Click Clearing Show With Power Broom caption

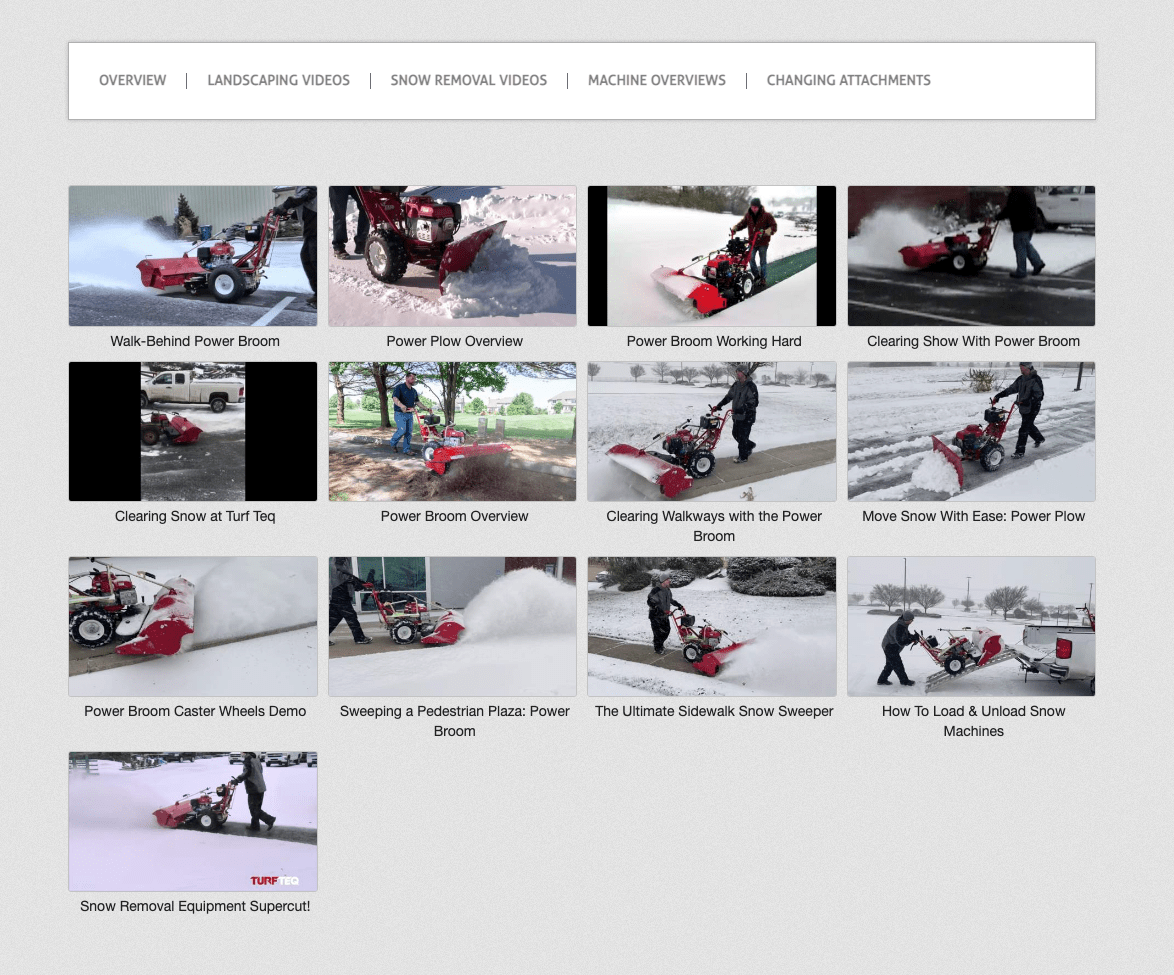(x=973, y=341)
